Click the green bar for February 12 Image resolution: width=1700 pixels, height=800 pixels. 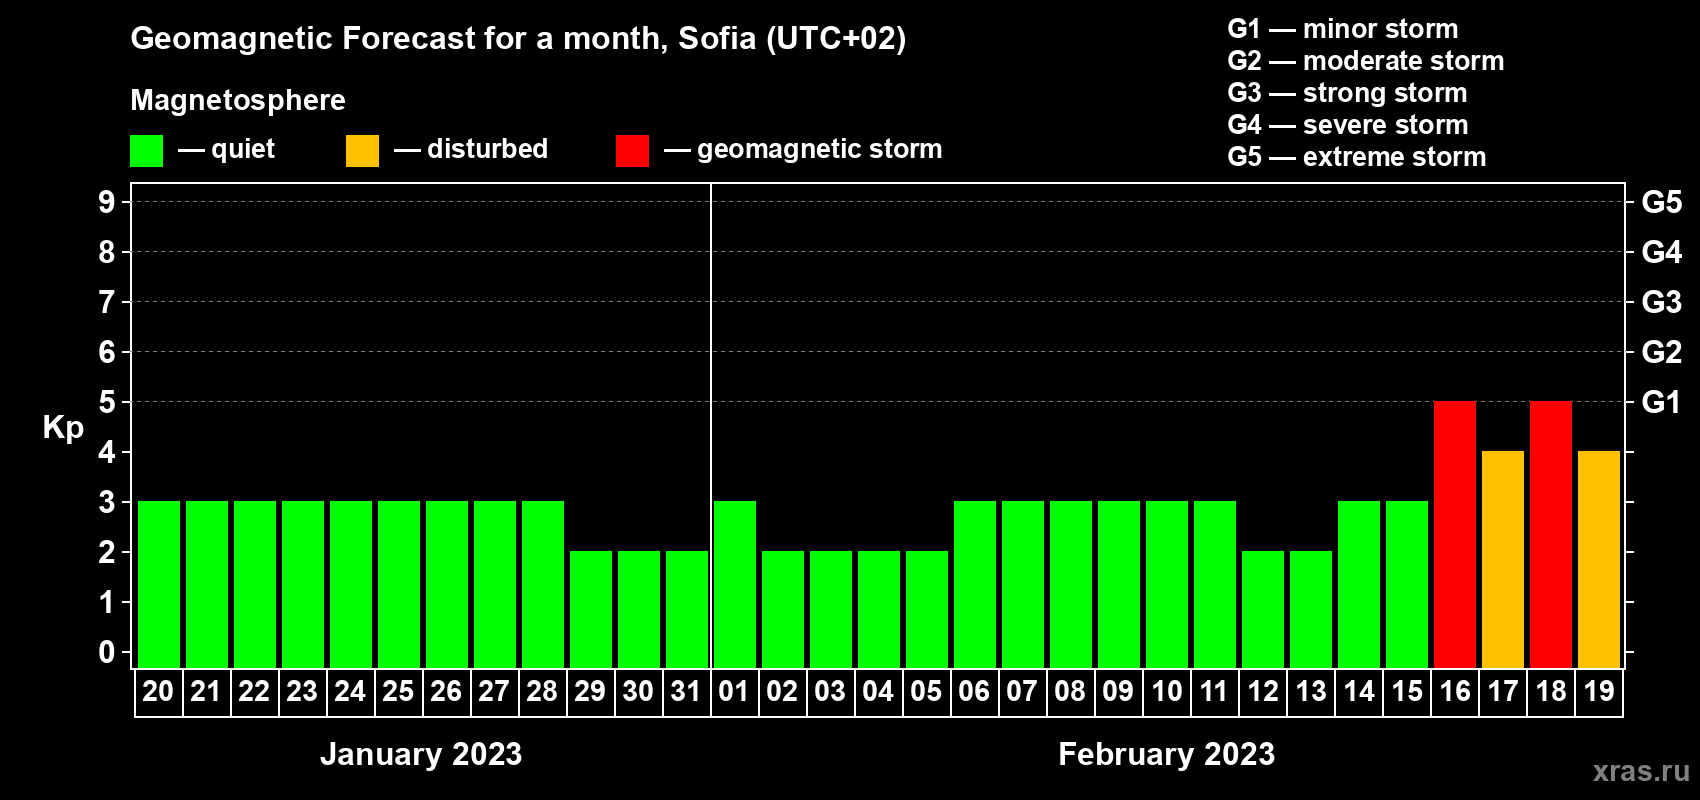click(x=1263, y=610)
